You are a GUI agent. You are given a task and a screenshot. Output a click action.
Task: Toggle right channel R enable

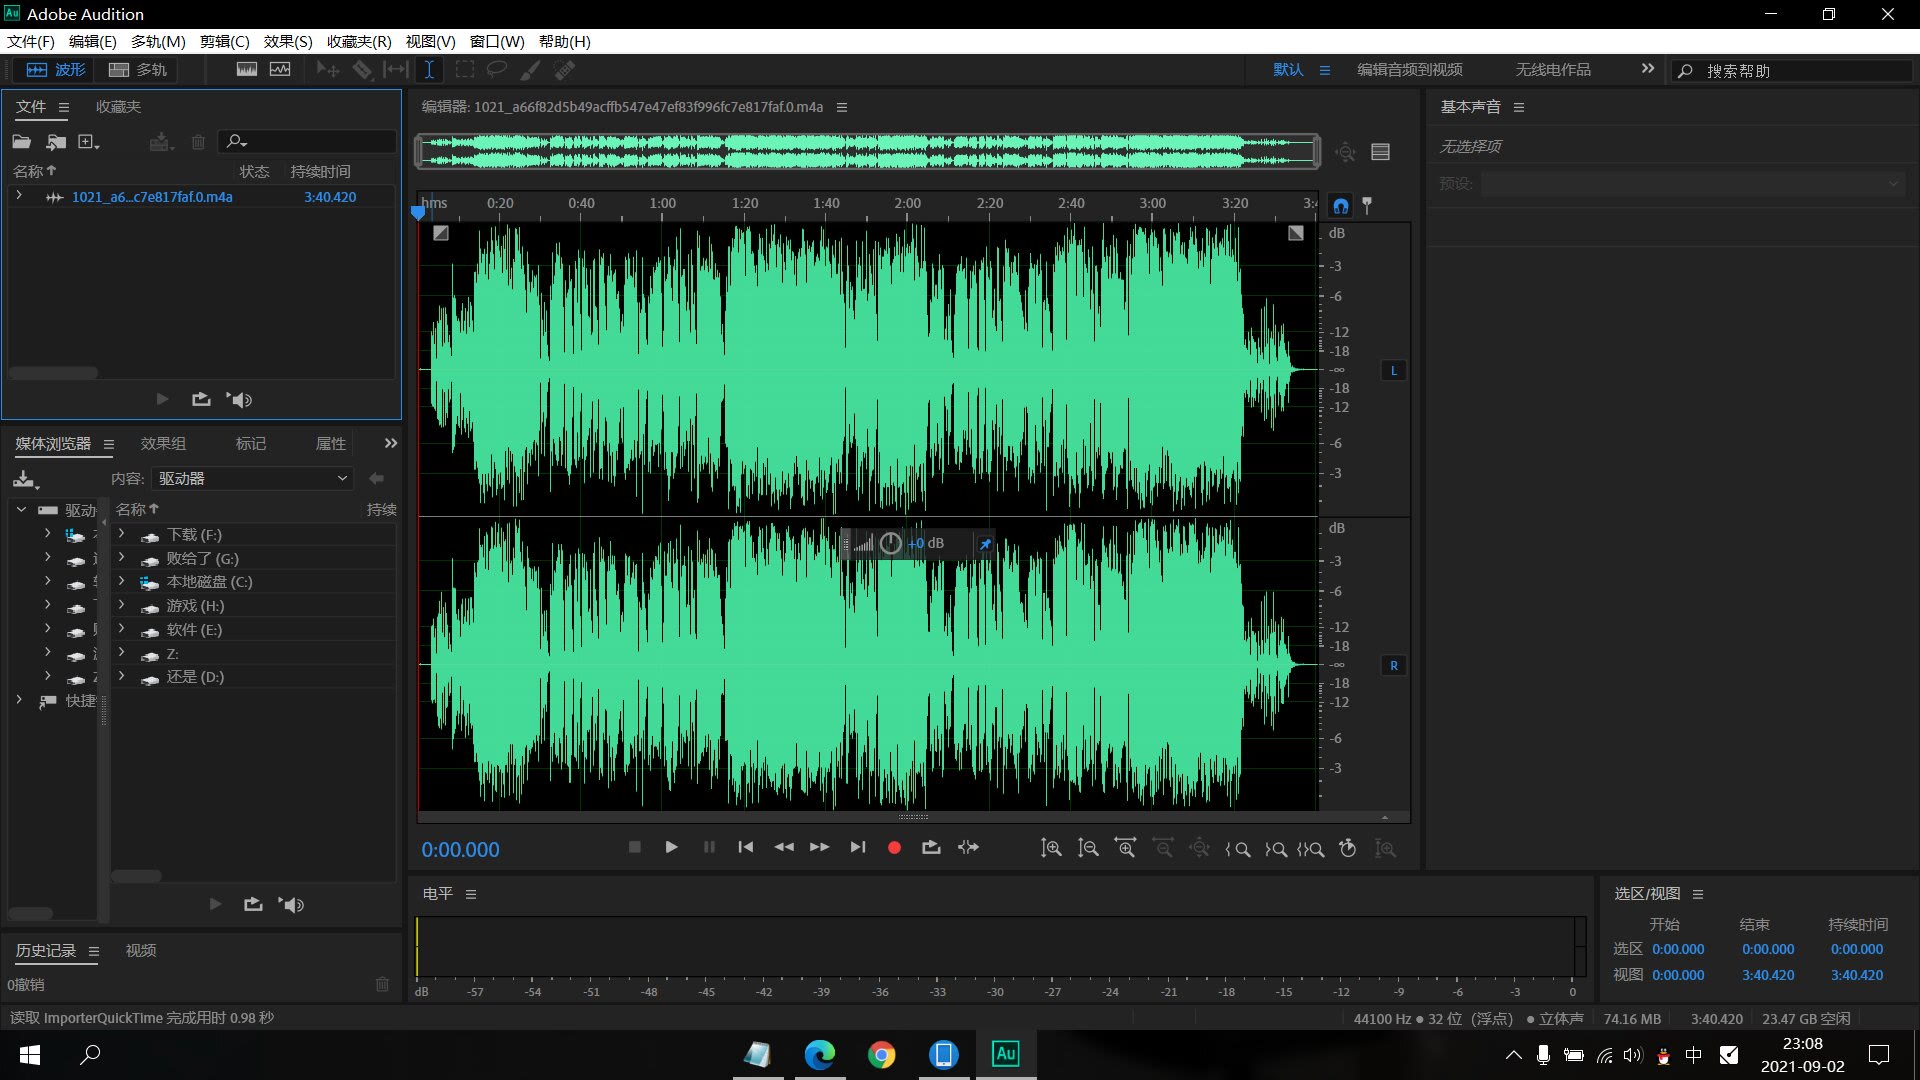(x=1393, y=665)
